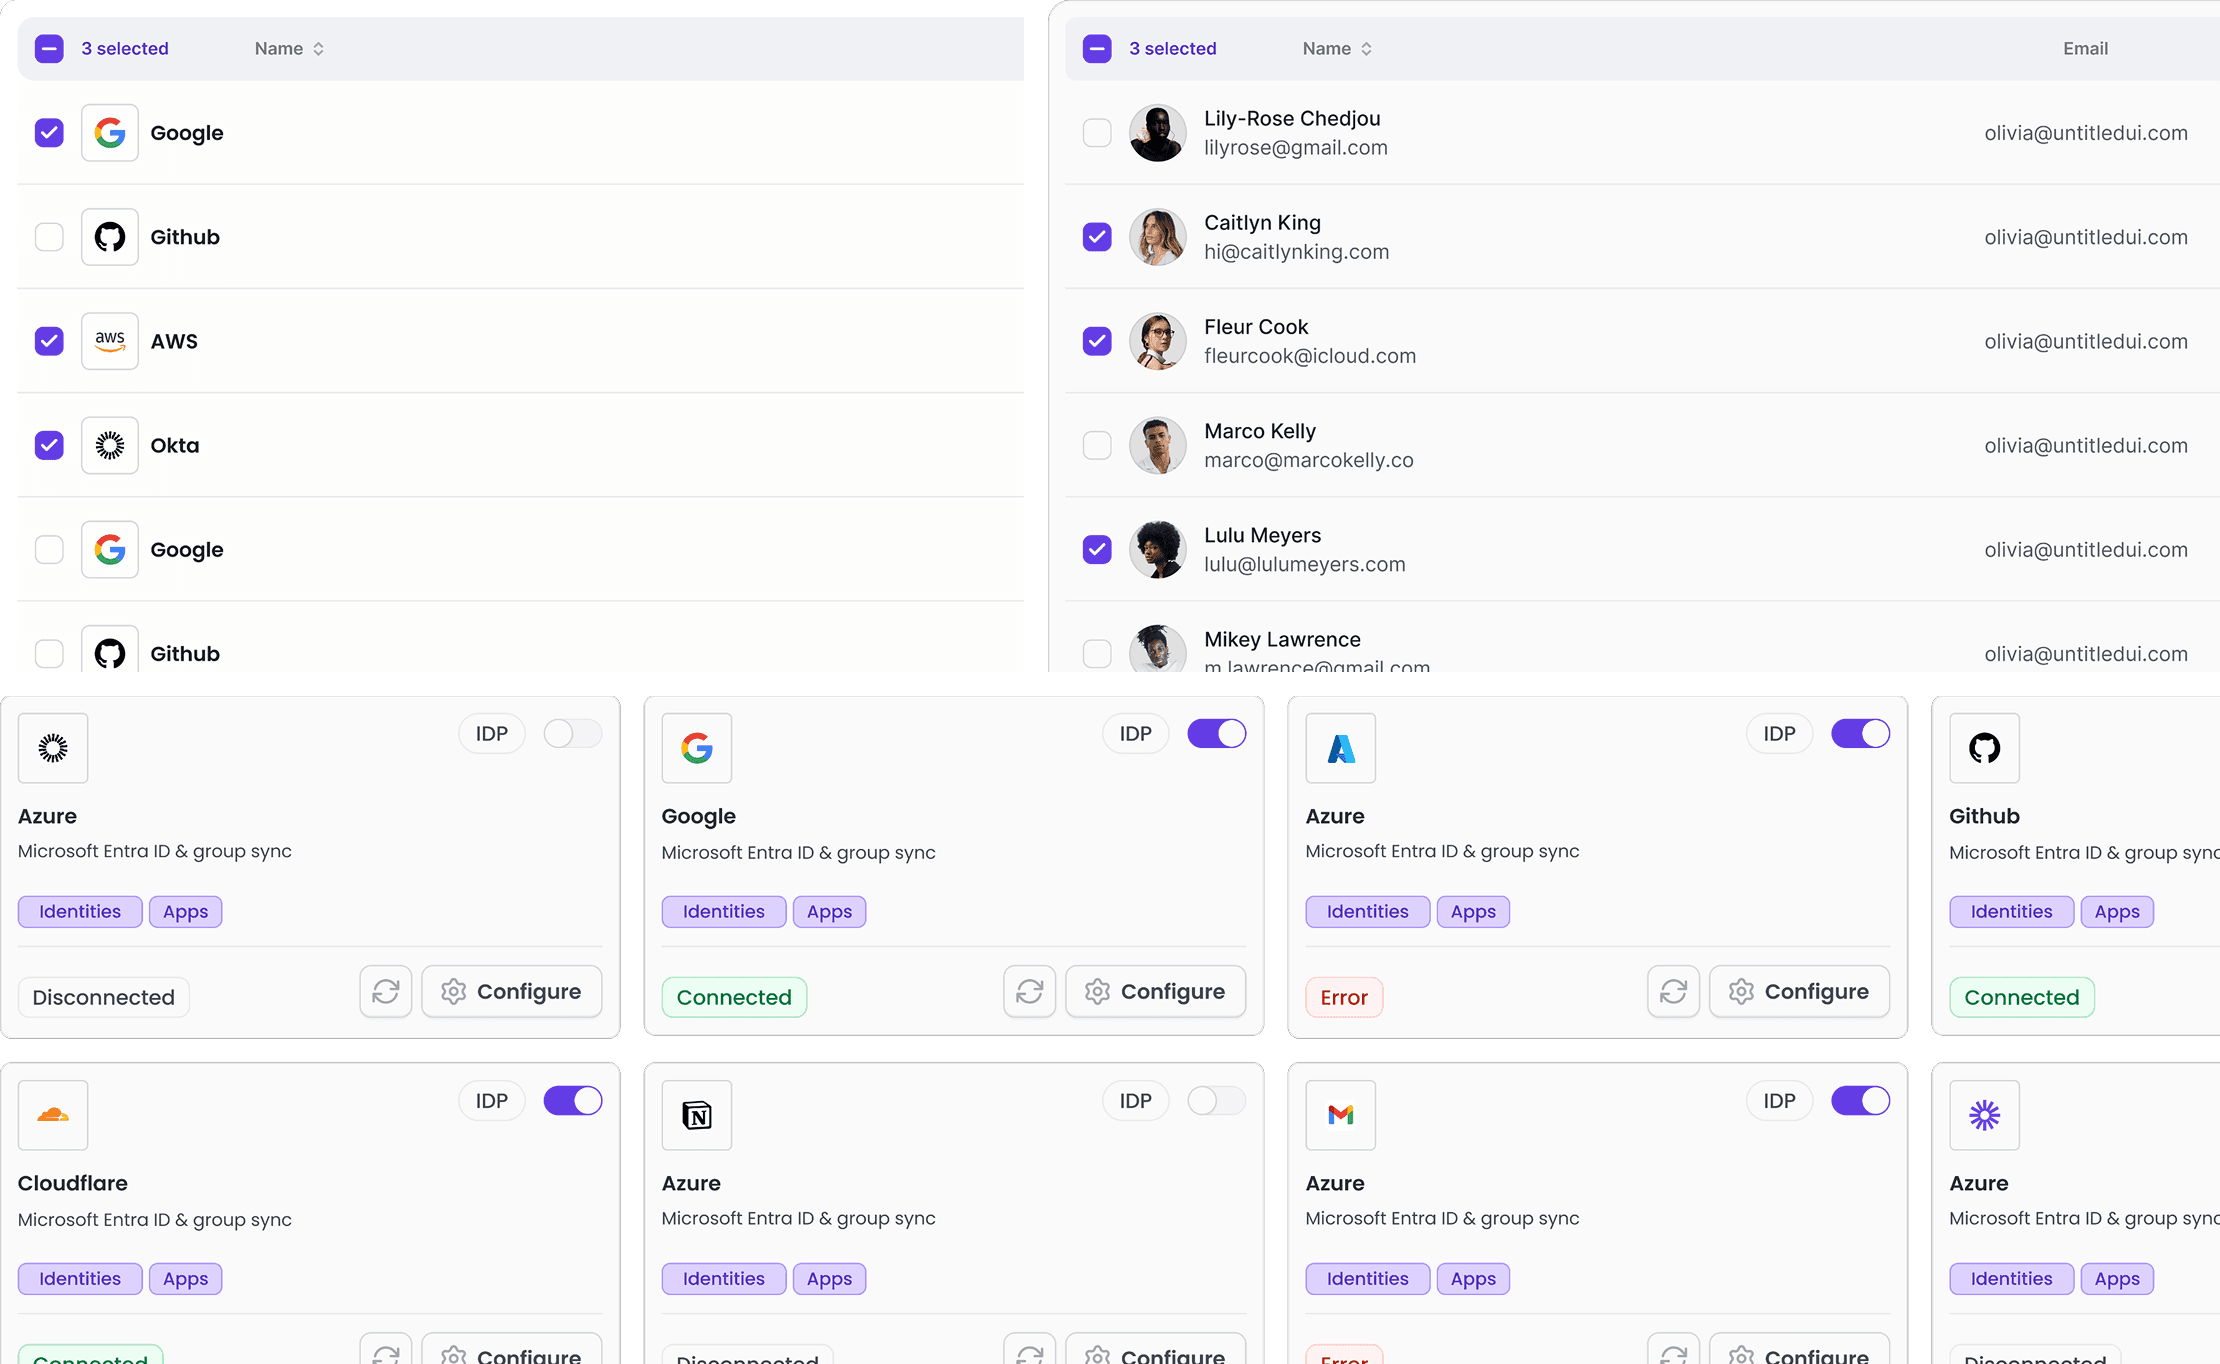The width and height of the screenshot is (2220, 1364).
Task: Click the Gmail logo icon on card
Action: (x=1341, y=1115)
